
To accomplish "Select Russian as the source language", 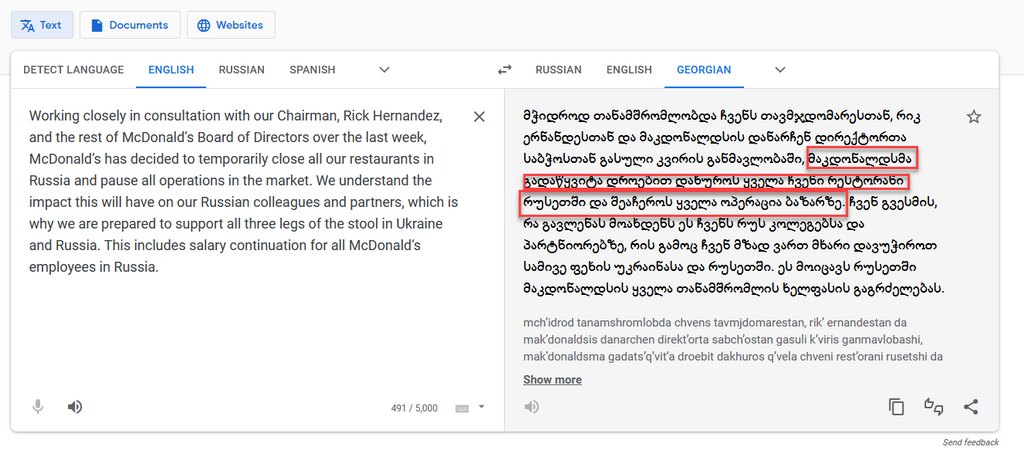I will pyautogui.click(x=242, y=69).
